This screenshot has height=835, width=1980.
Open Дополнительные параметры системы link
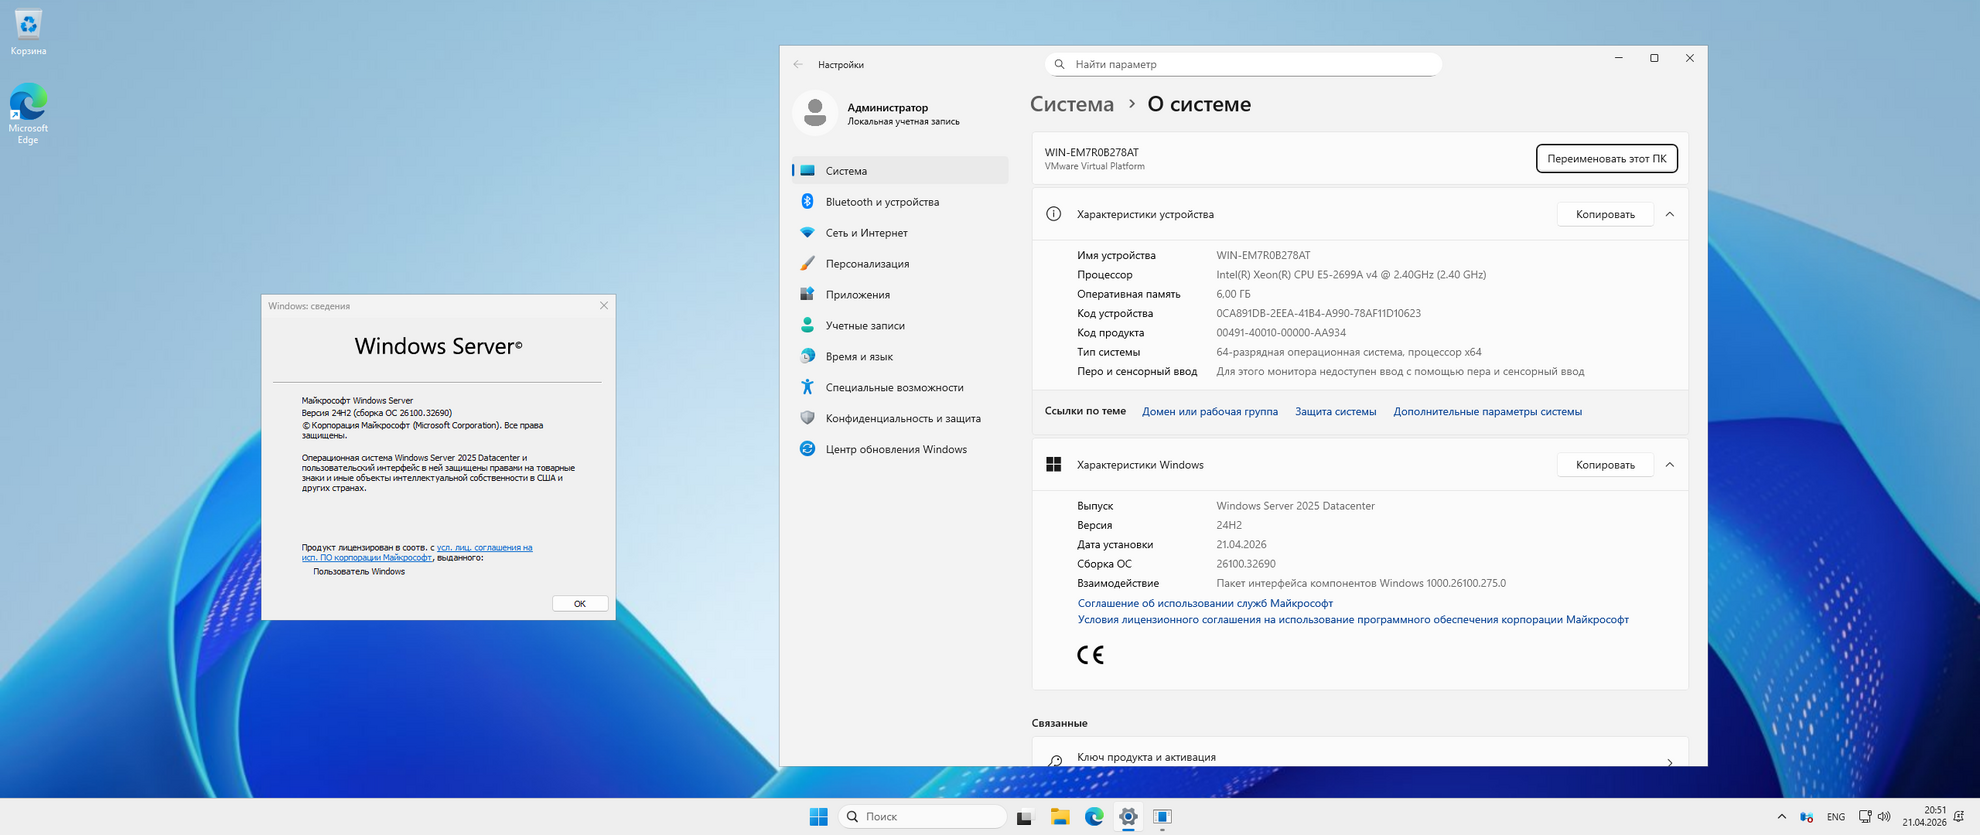(x=1487, y=412)
